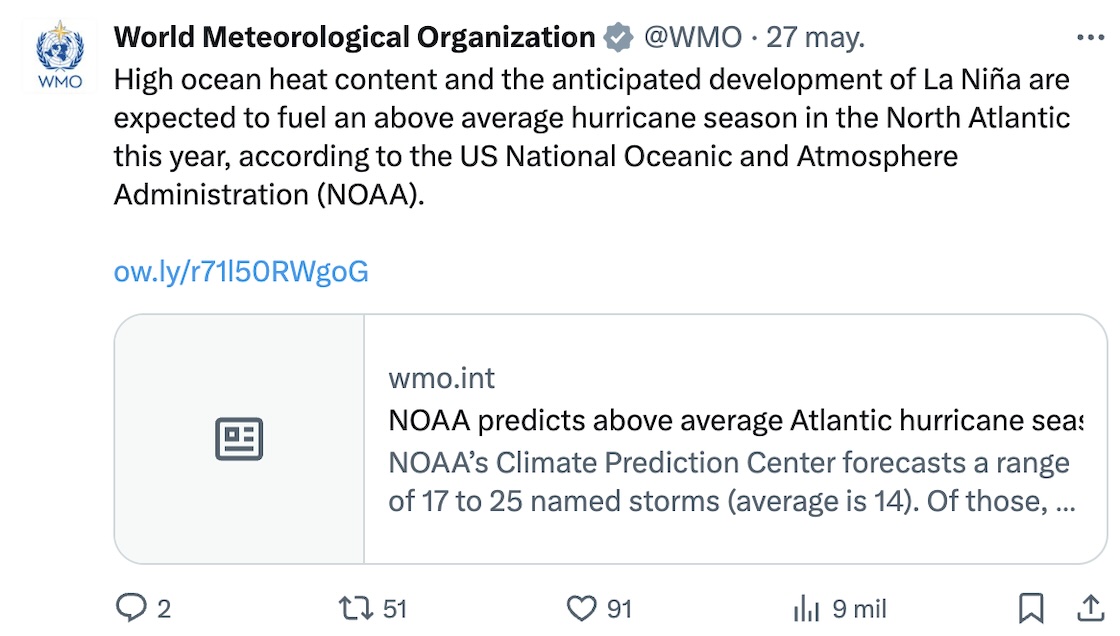This screenshot has width=1120, height=636.
Task: Follow the ow.ly/r71l50RWgoG short link
Action: (241, 271)
